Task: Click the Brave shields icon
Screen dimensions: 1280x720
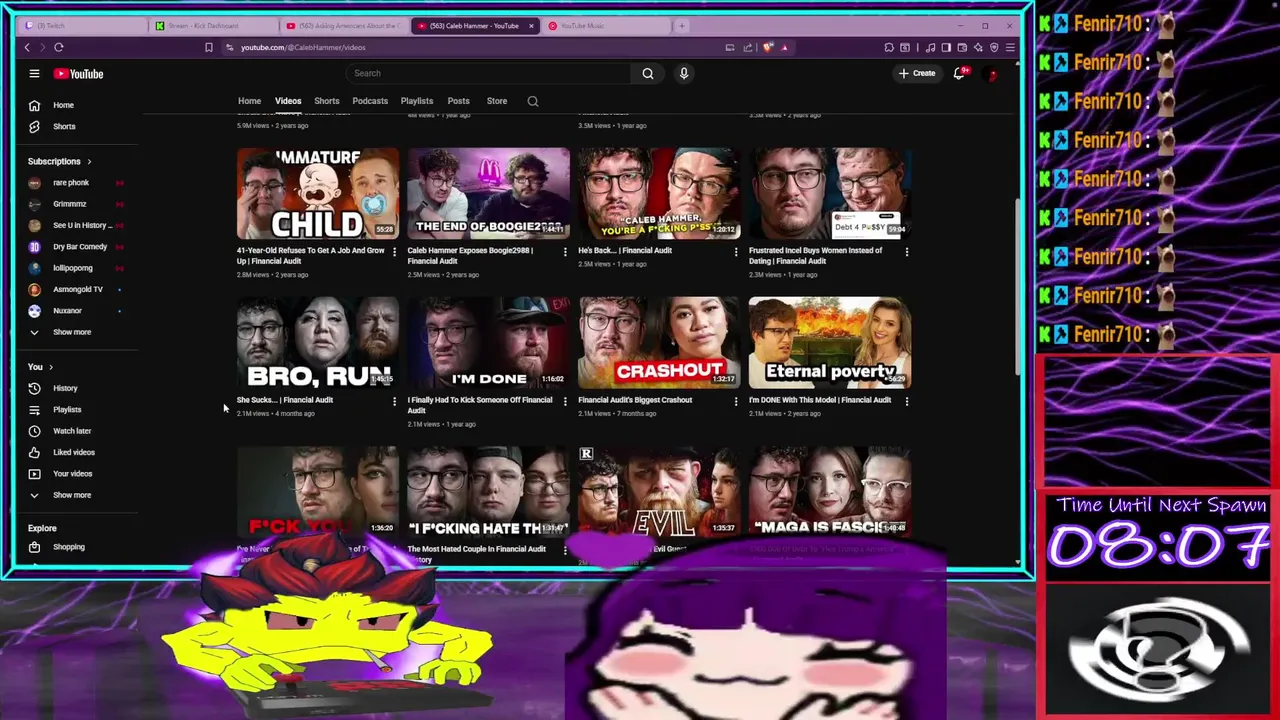Action: pyautogui.click(x=768, y=47)
